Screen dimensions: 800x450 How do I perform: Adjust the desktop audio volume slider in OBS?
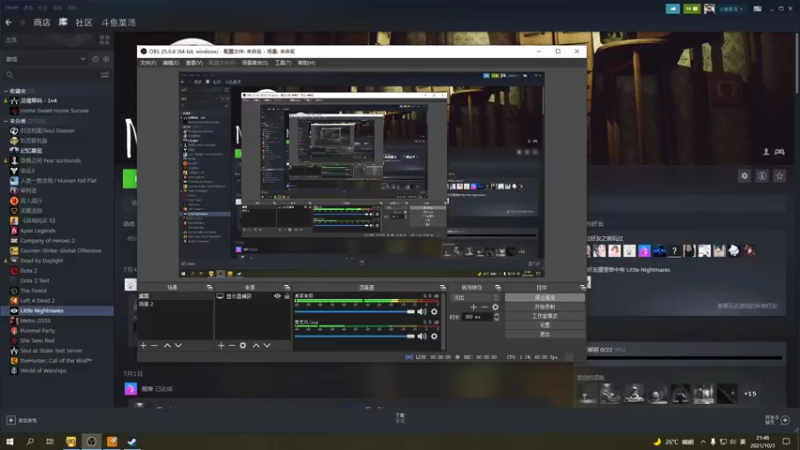tap(355, 311)
